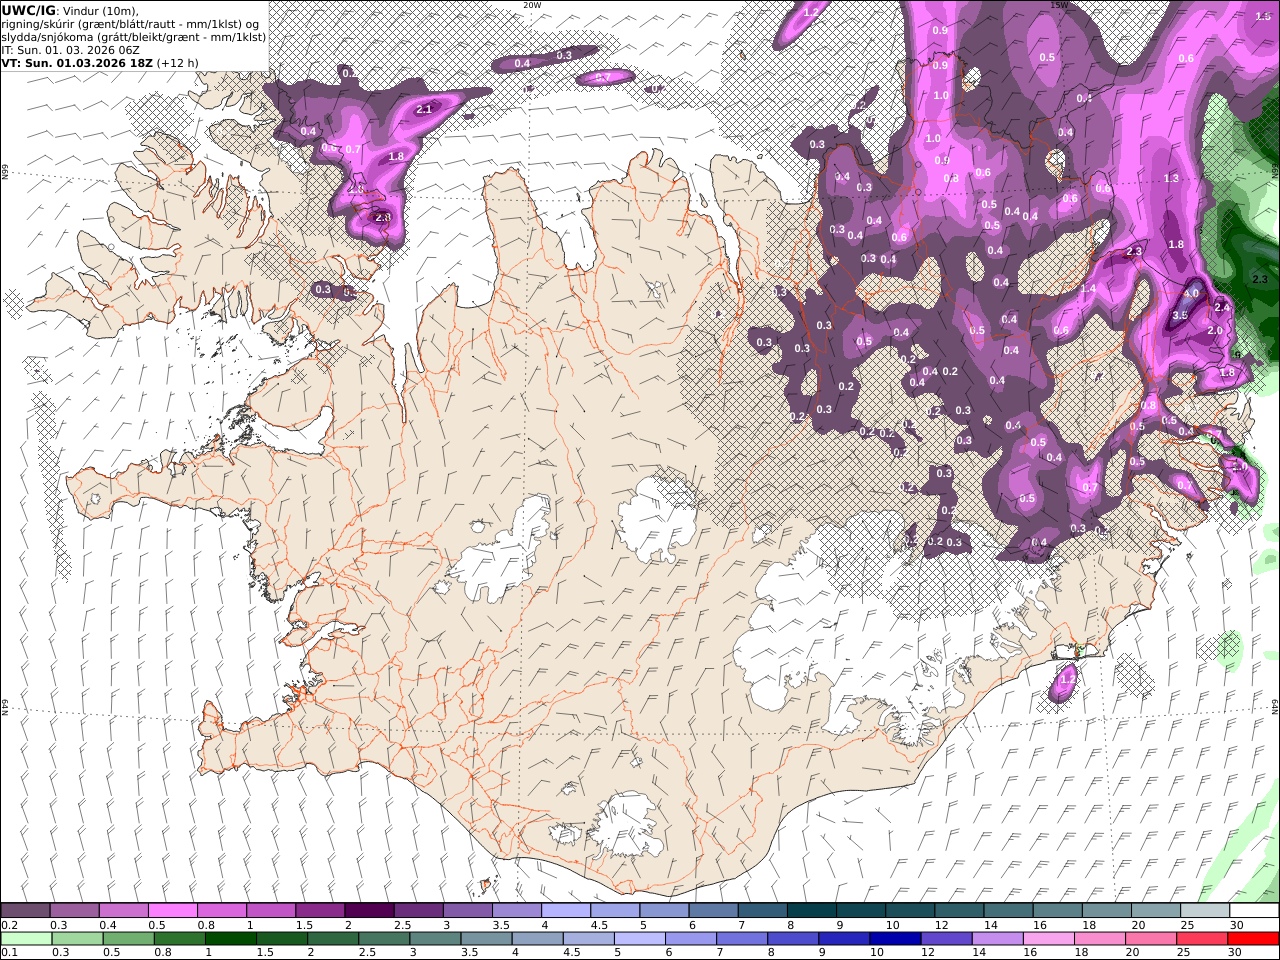Click the bottom-row pink swatch between 16 and 18
The height and width of the screenshot is (960, 1280).
click(1049, 938)
